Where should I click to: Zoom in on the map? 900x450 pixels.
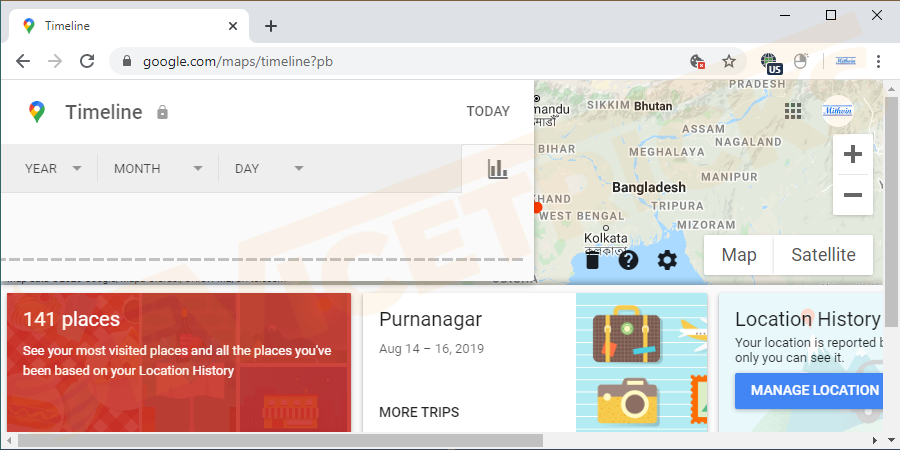(x=852, y=154)
